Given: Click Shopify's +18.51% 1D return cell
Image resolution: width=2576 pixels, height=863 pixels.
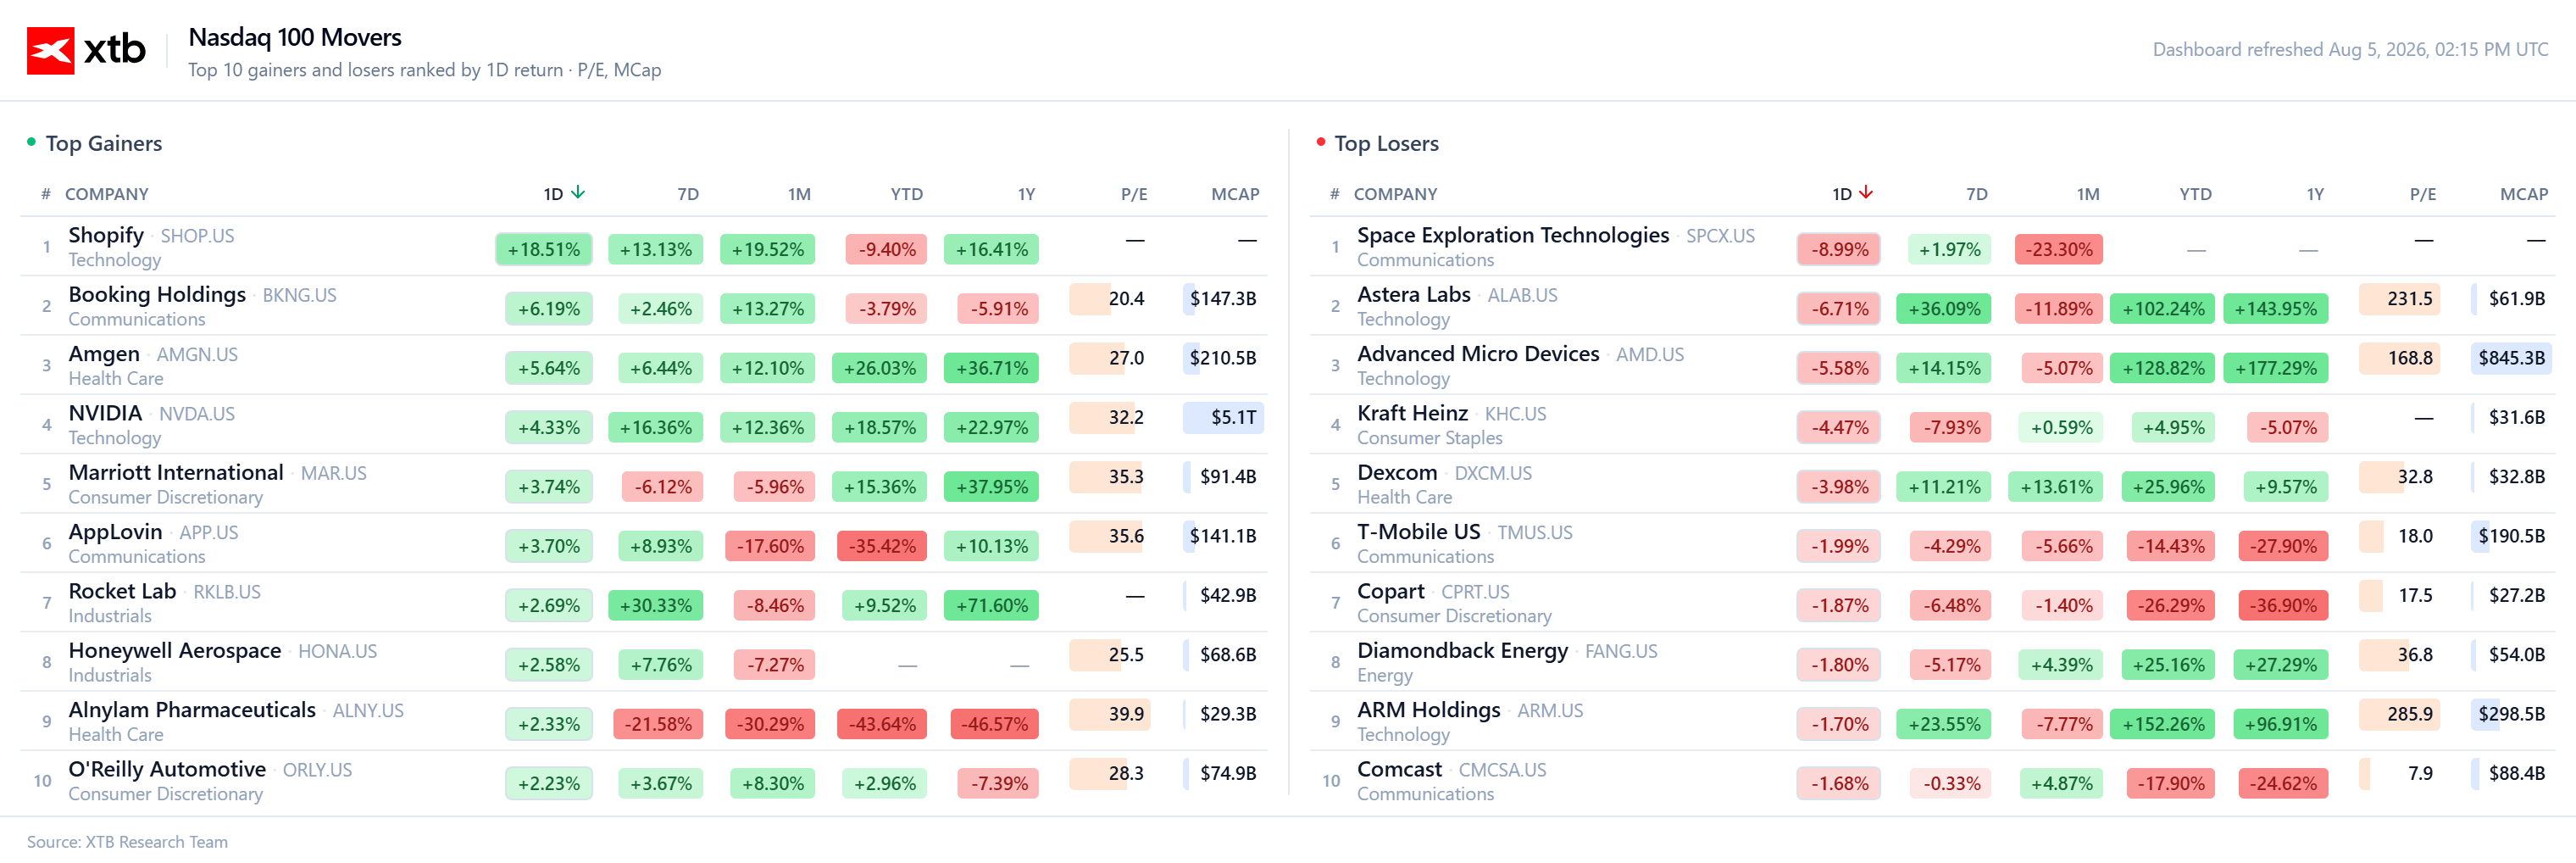Looking at the screenshot, I should [x=544, y=249].
